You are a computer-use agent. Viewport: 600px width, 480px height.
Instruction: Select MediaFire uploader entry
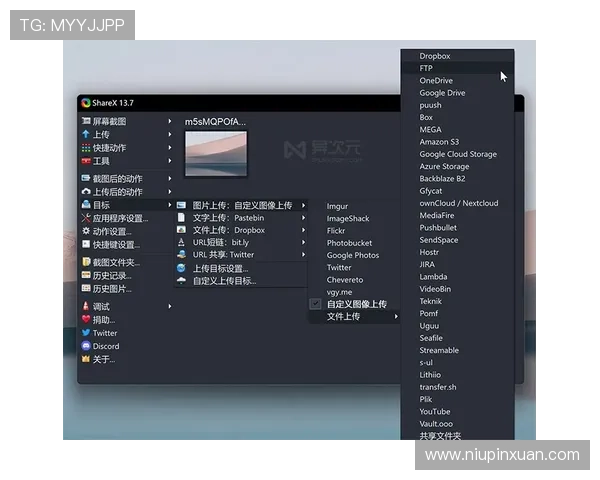[x=458, y=215]
